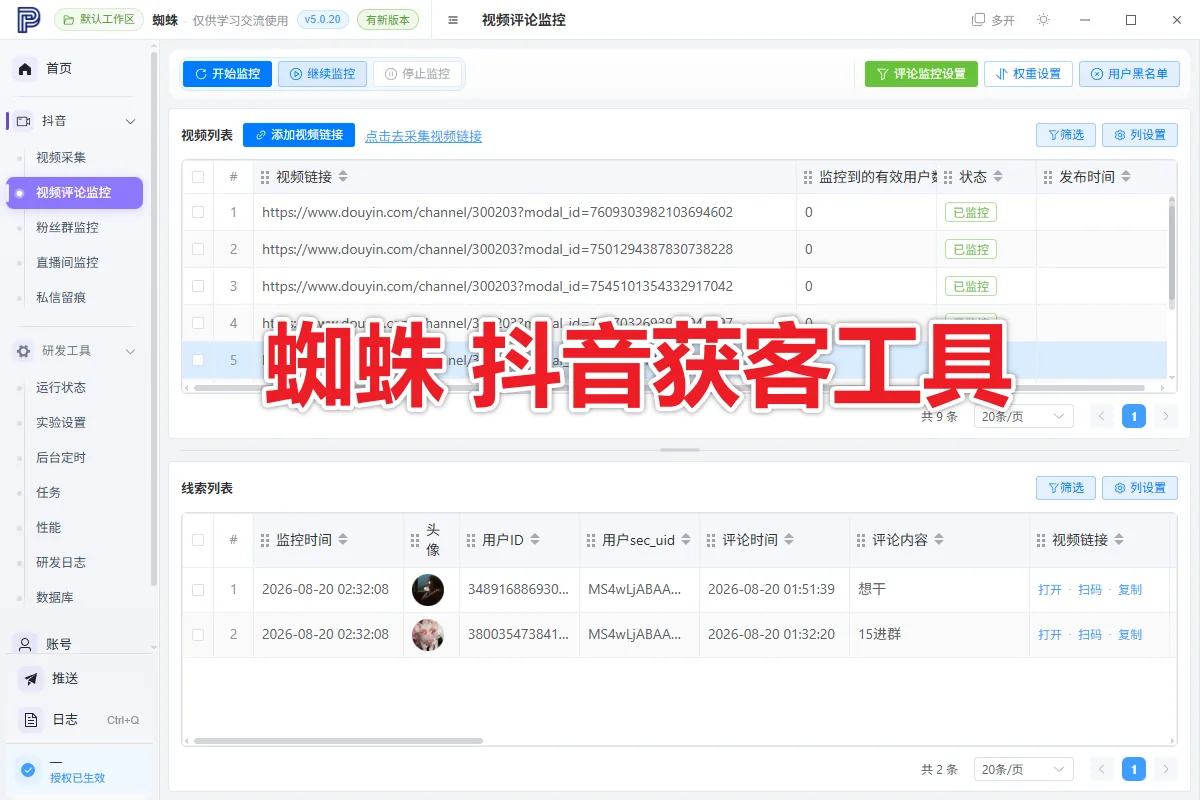This screenshot has width=1200, height=800.
Task: Sort by 监控时间 column
Action: 343,540
